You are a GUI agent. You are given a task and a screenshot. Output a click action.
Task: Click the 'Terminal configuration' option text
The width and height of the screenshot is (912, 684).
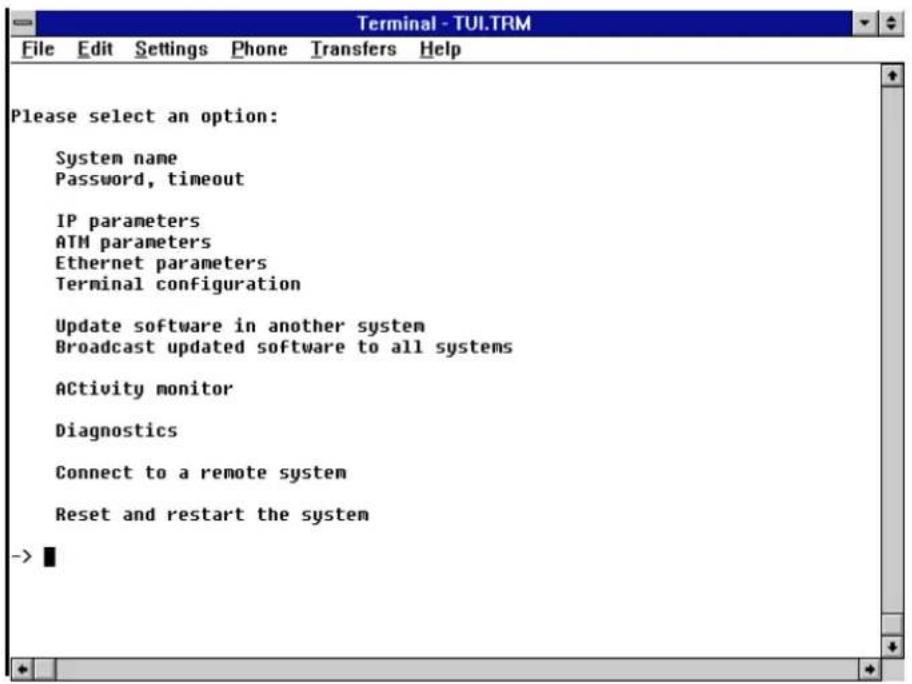(x=178, y=284)
